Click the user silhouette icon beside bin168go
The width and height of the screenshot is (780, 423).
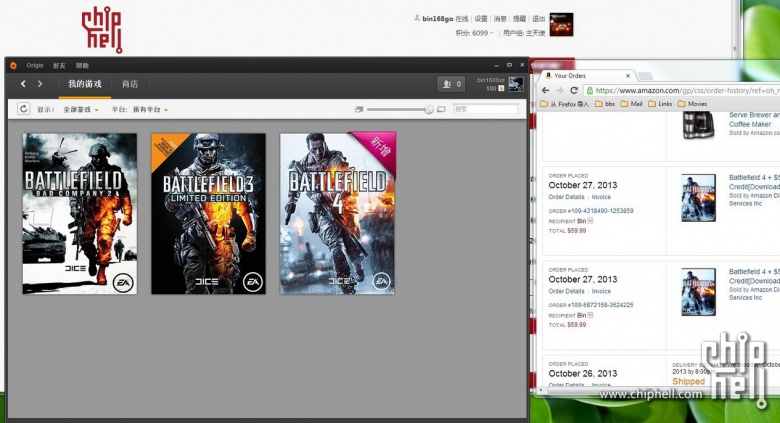pyautogui.click(x=417, y=18)
